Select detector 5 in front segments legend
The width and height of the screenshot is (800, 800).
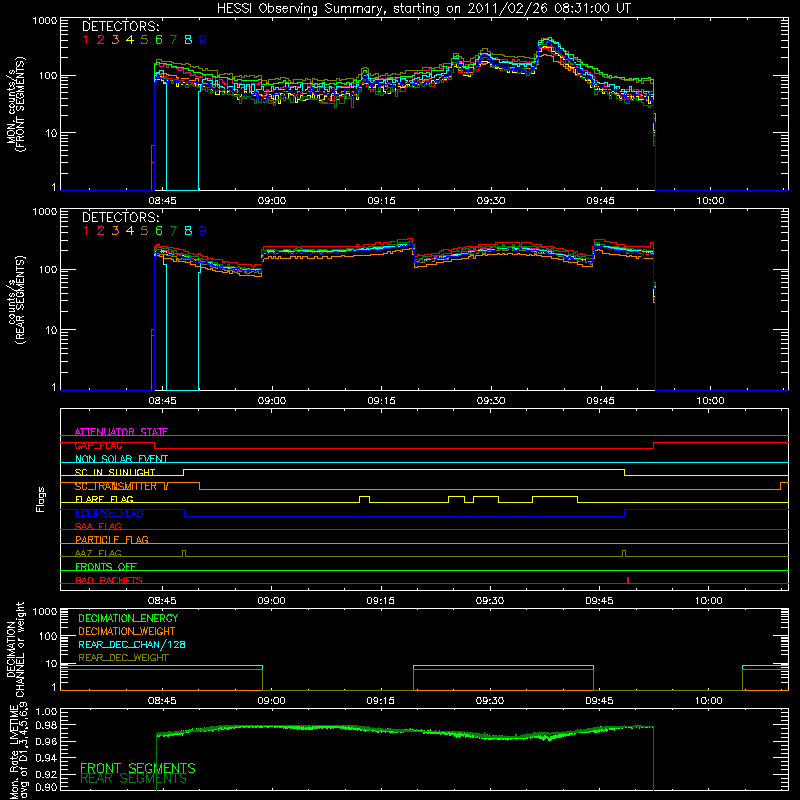(x=144, y=40)
